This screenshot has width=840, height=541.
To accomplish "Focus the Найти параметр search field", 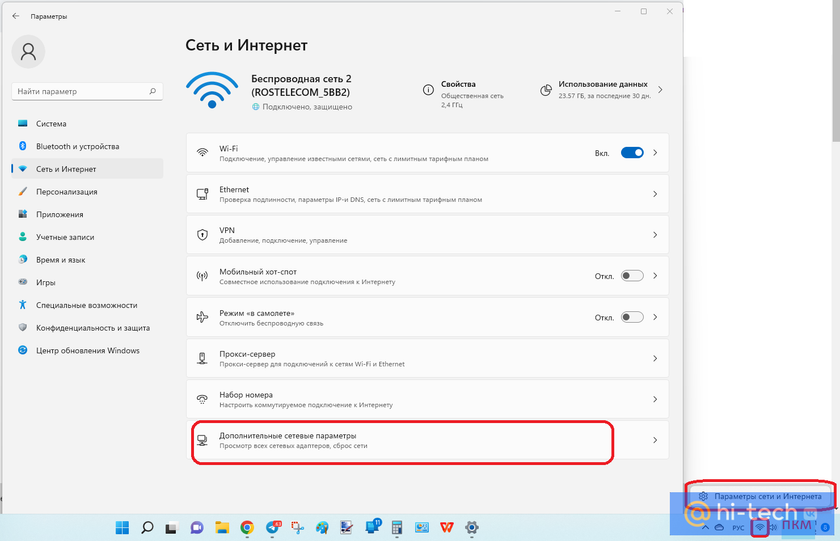I will coord(87,91).
